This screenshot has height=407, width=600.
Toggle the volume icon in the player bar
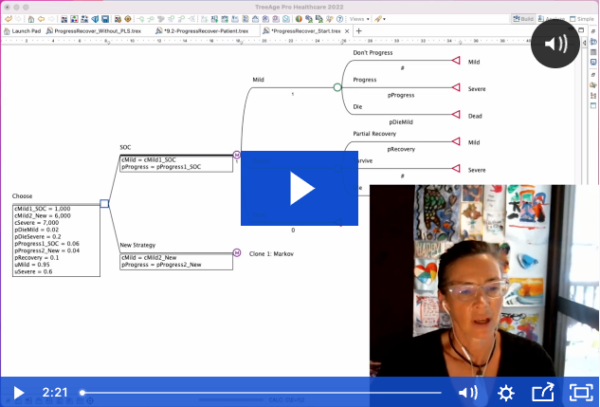467,392
